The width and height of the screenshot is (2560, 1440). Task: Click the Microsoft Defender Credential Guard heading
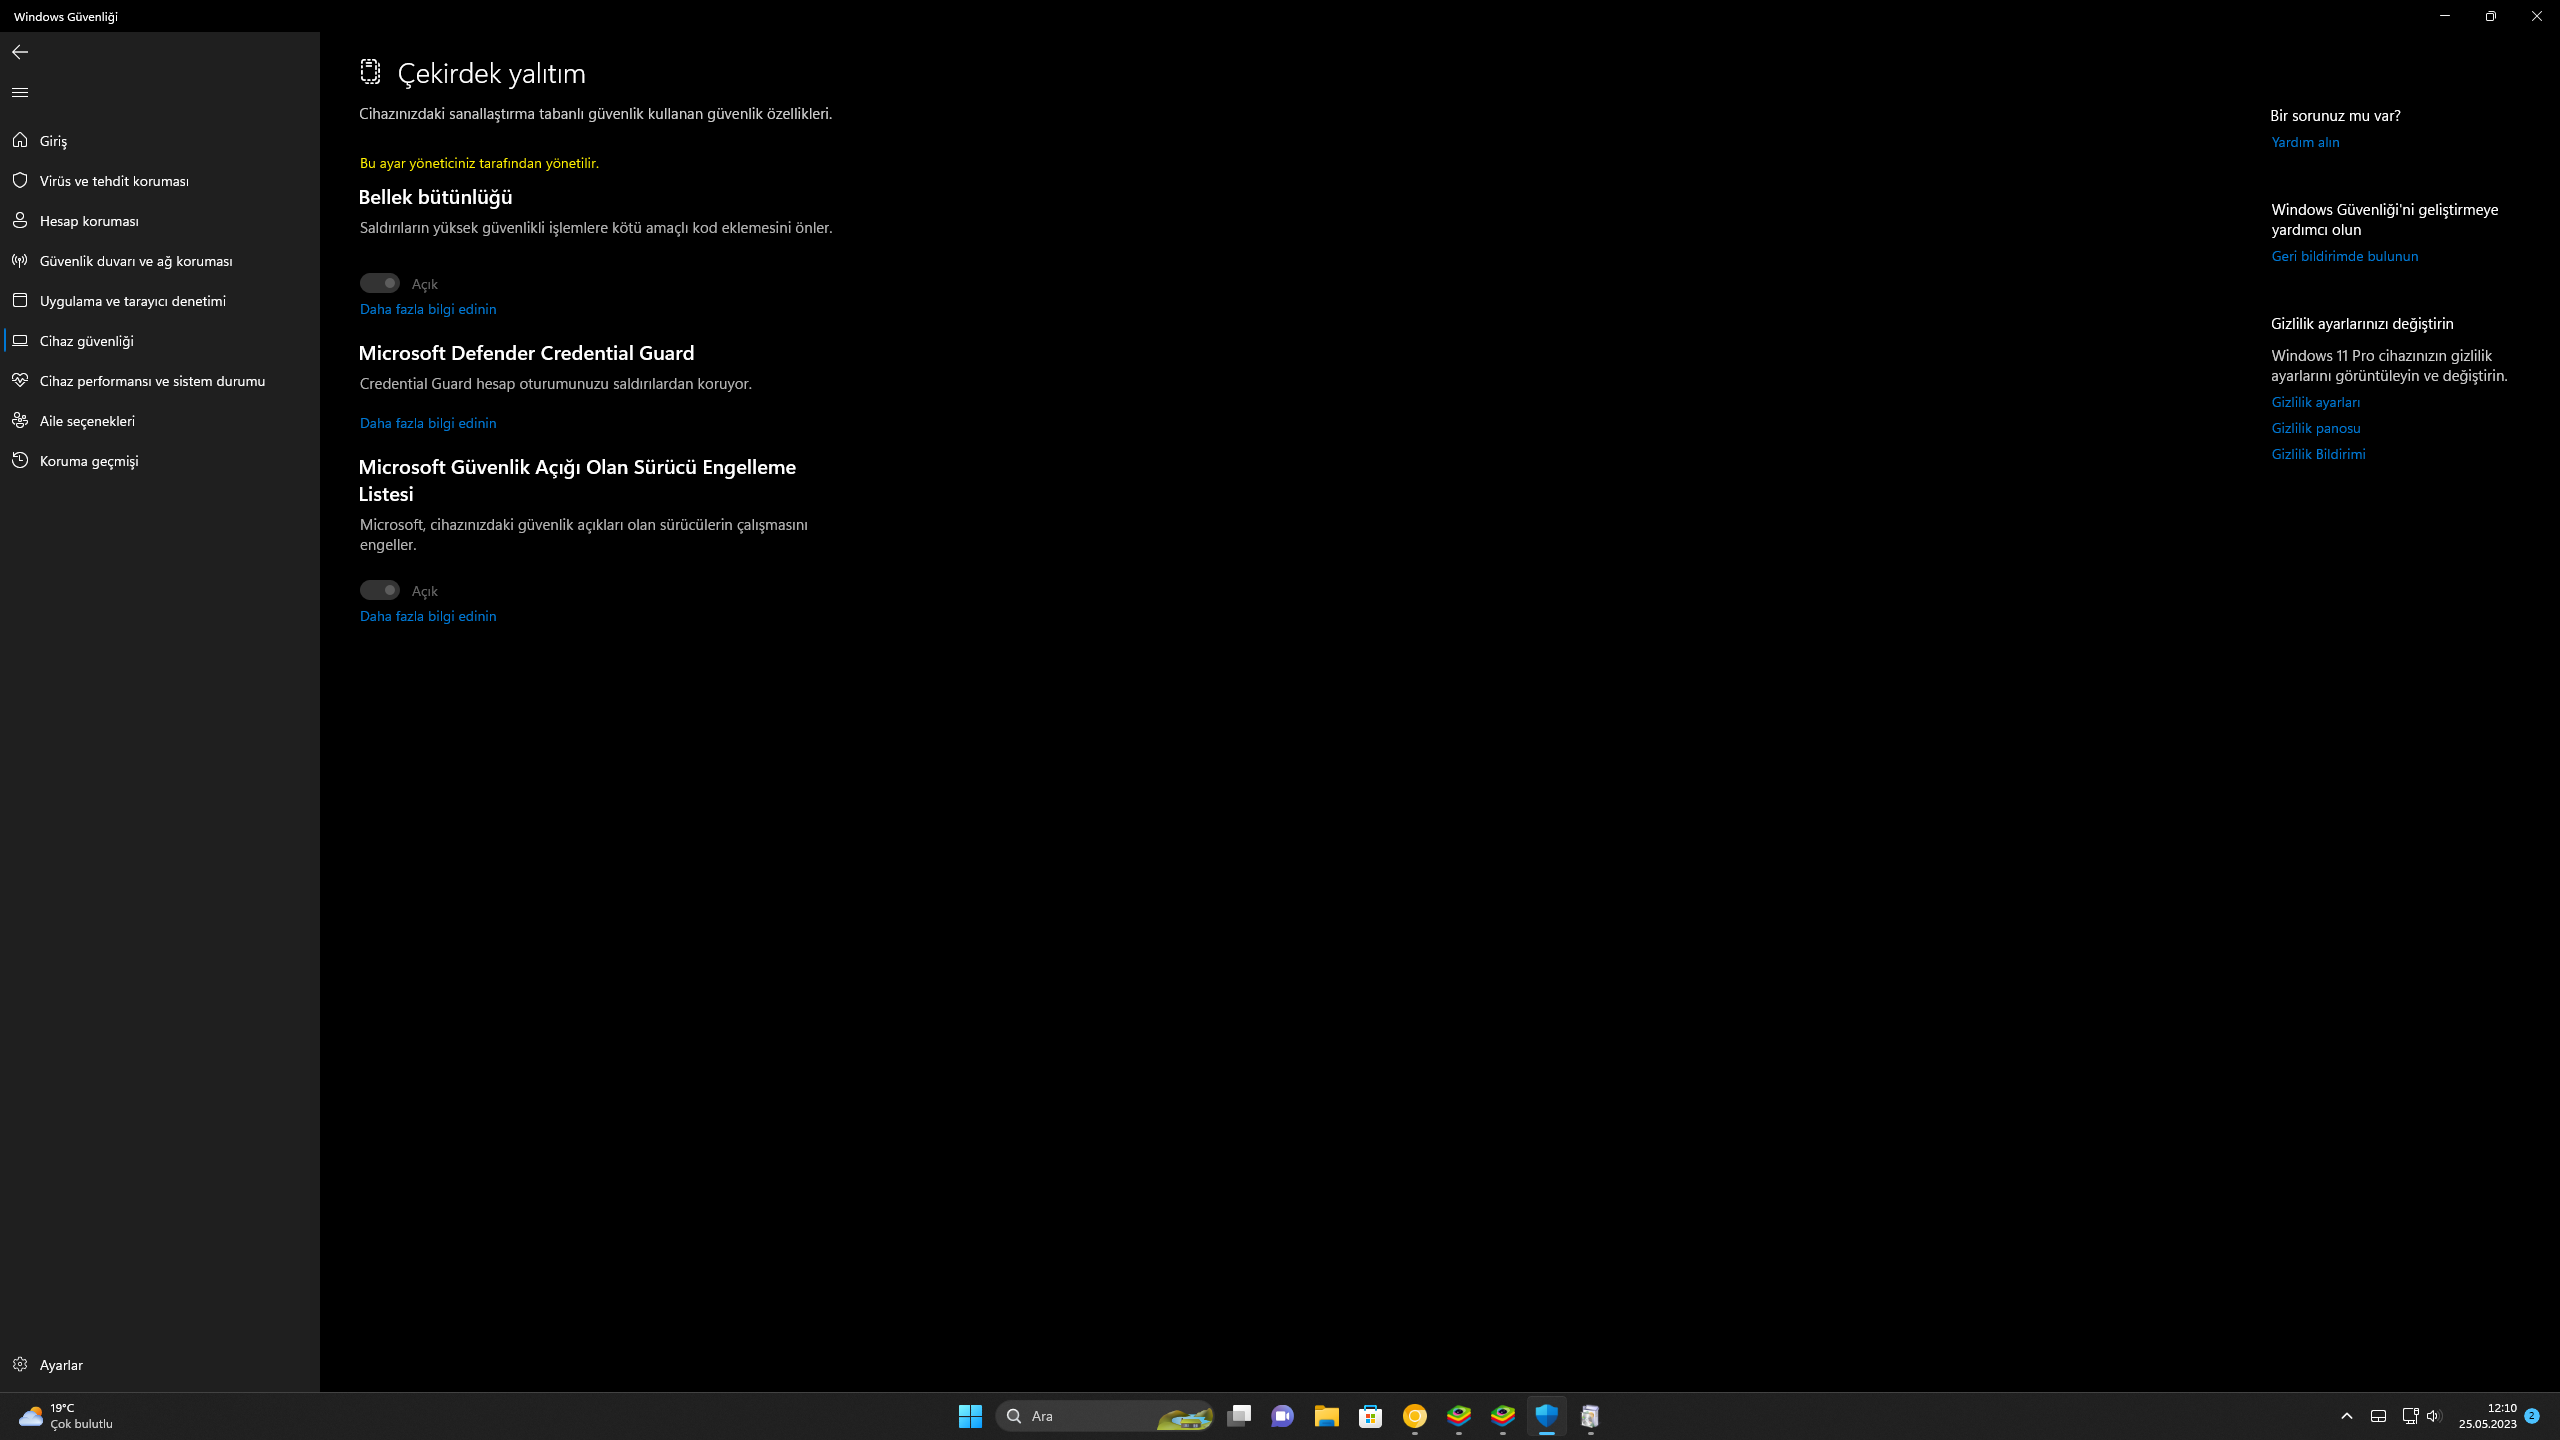526,353
